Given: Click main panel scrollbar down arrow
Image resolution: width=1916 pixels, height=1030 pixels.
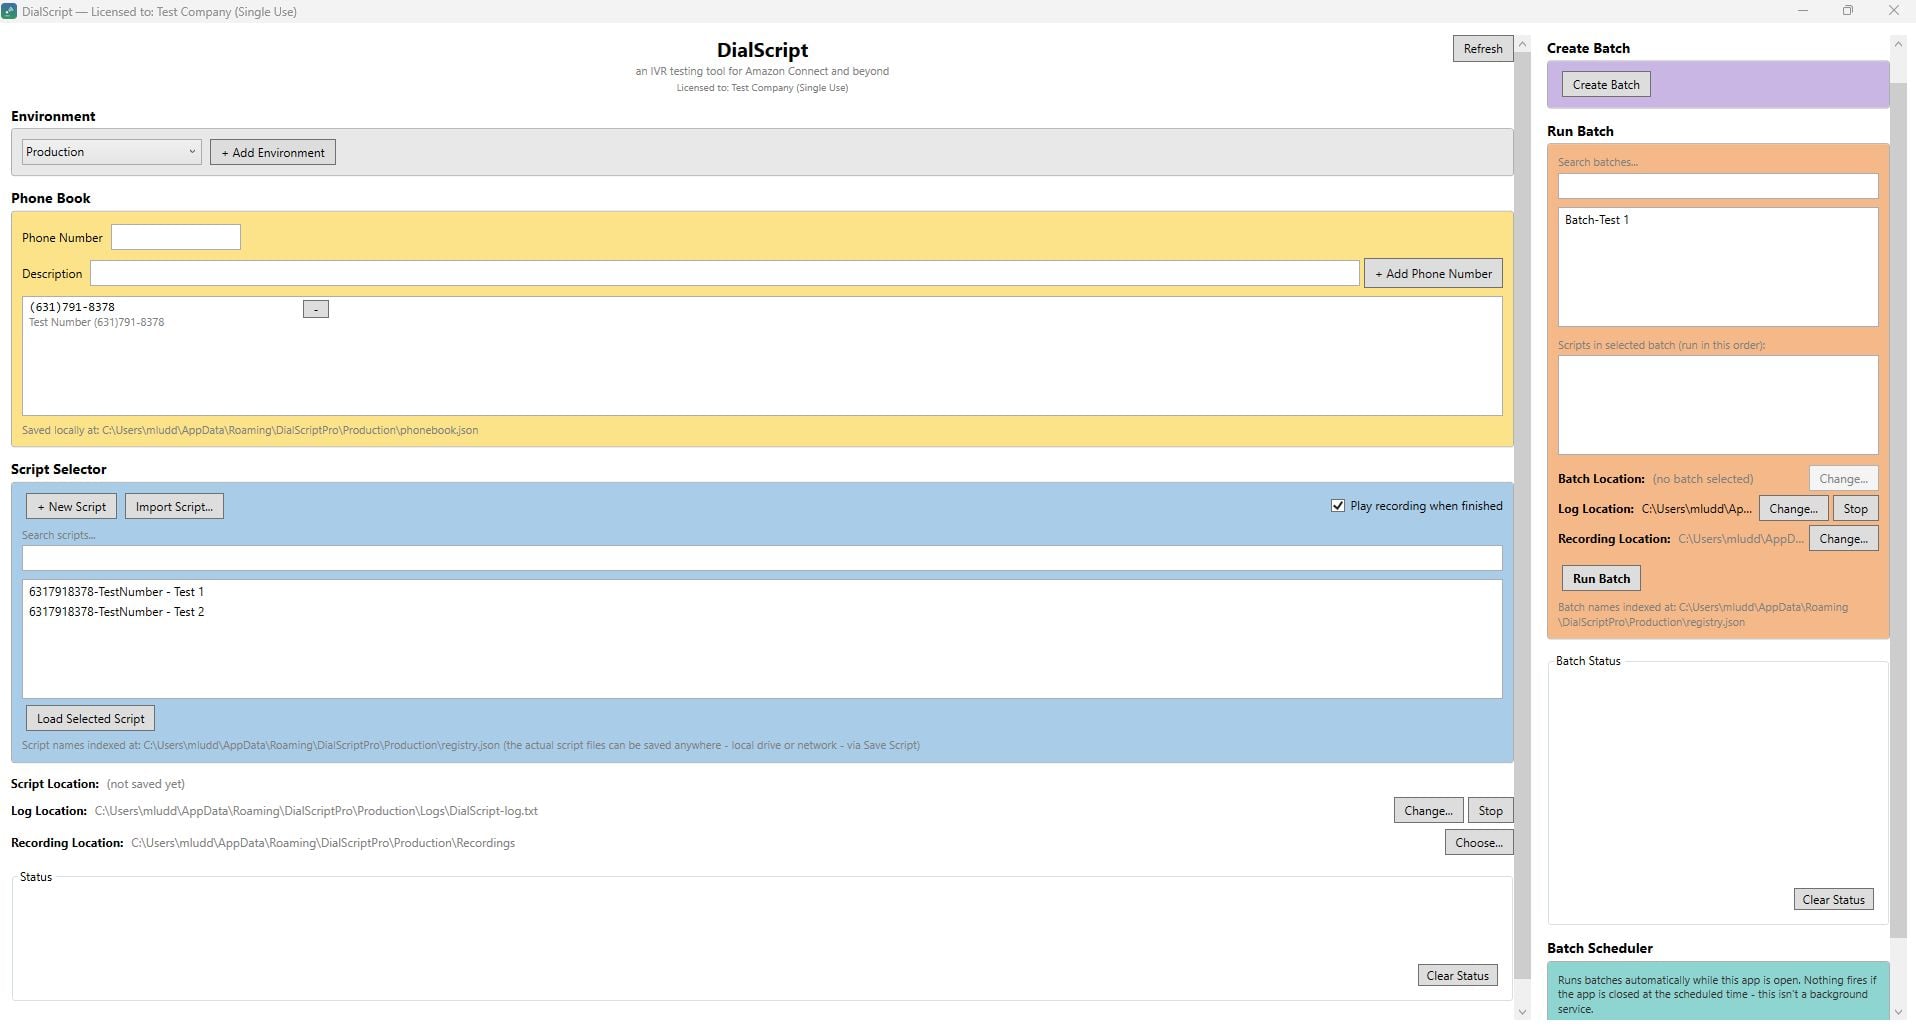Looking at the screenshot, I should coord(1522,1012).
